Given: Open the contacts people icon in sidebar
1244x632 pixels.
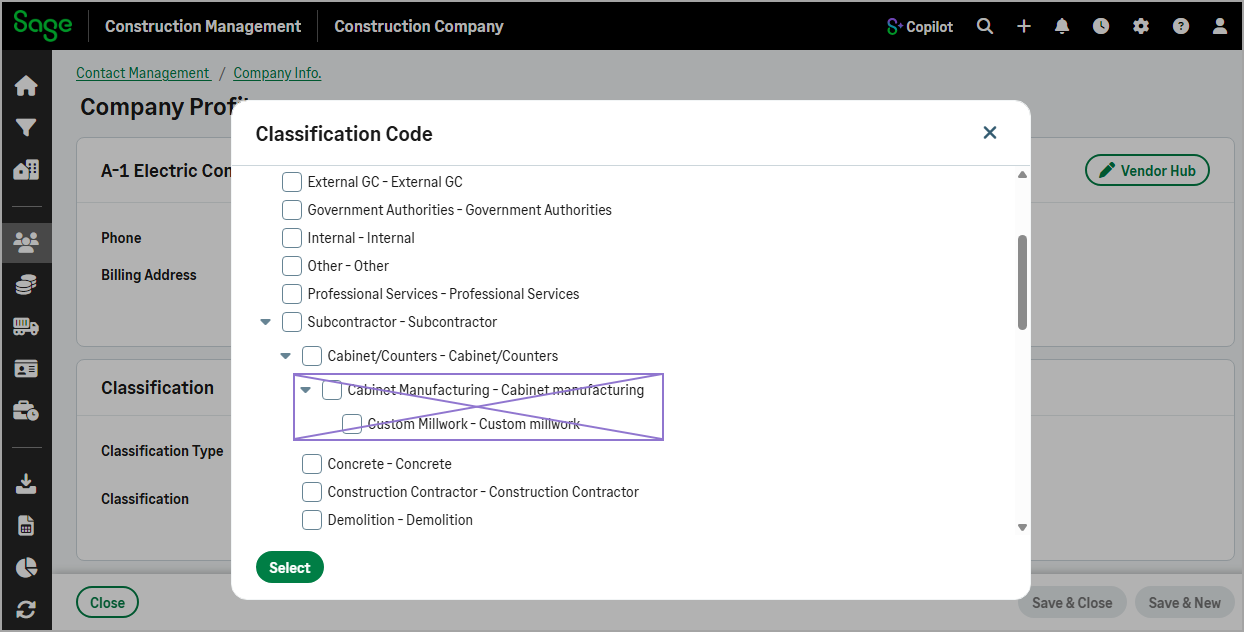Looking at the screenshot, I should click(26, 242).
